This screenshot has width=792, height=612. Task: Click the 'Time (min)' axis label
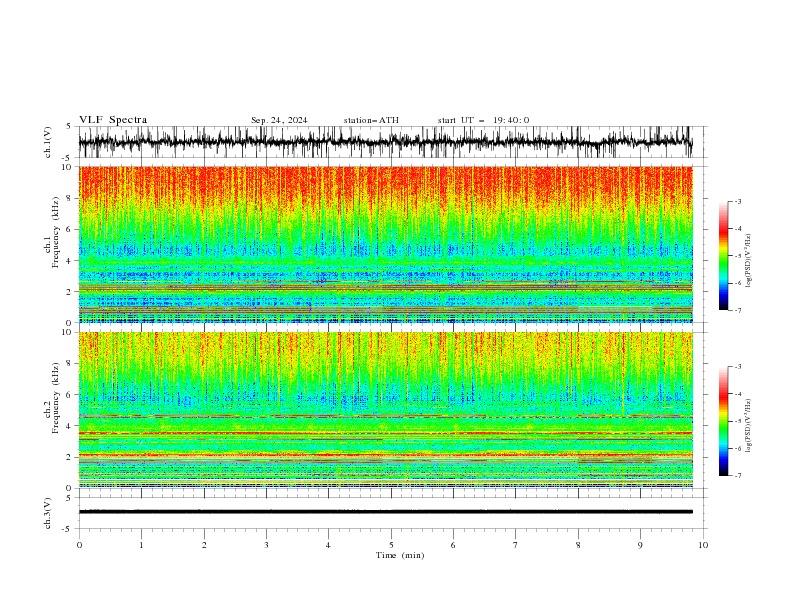400,555
